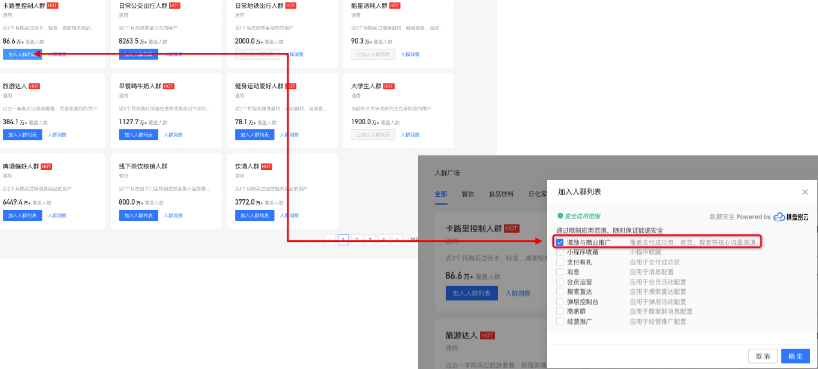The width and height of the screenshot is (818, 369).
Task: Click 取消 to cancel the dialog
Action: (763, 356)
